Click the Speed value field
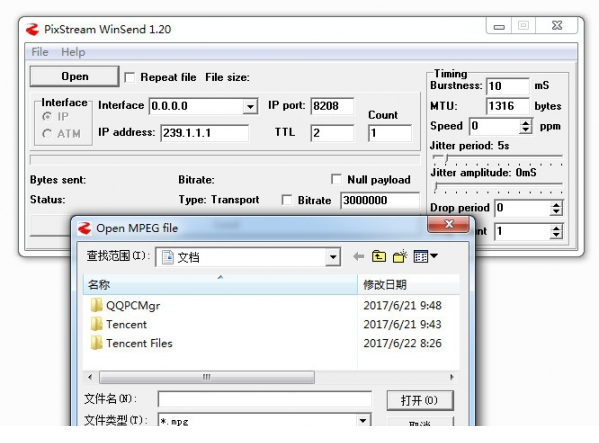Image resolution: width=599 pixels, height=443 pixels. pos(494,126)
